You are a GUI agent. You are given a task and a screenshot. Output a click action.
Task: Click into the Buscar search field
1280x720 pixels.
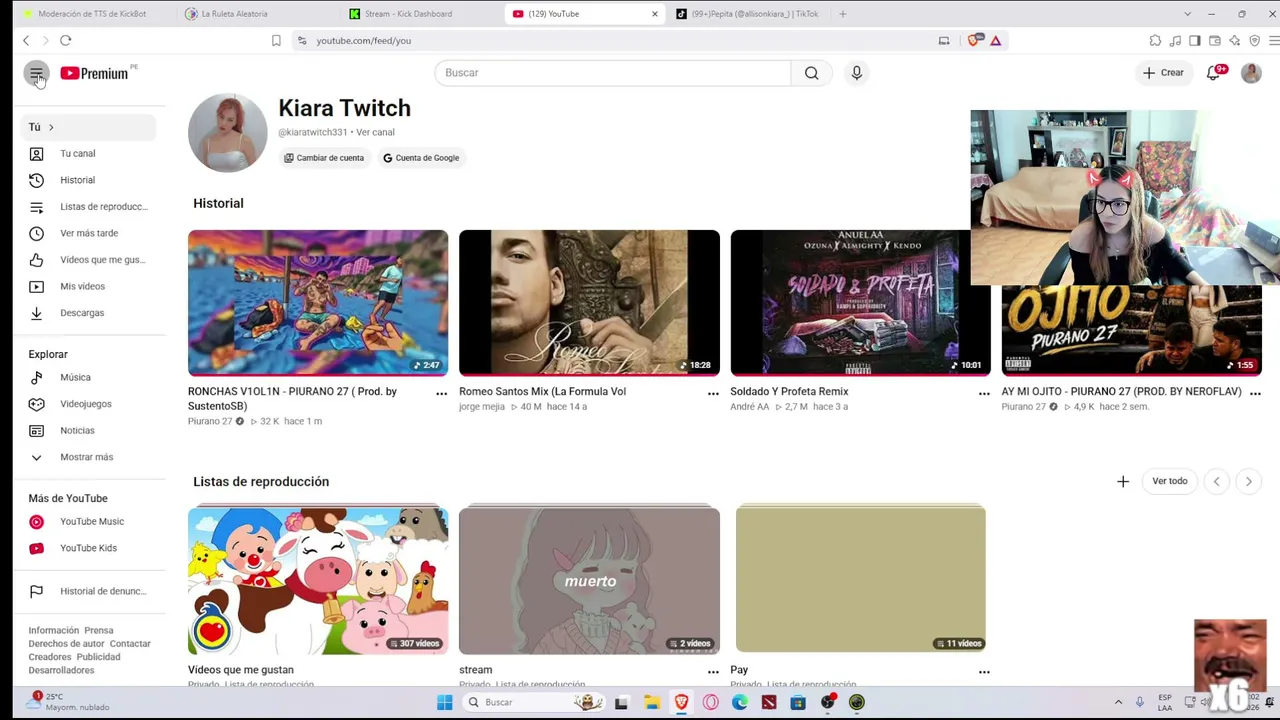point(613,73)
